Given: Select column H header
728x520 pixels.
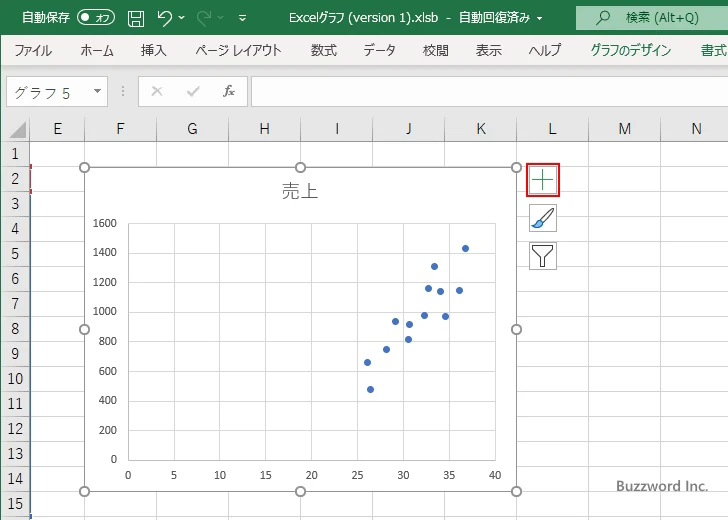Looking at the screenshot, I should point(264,129).
